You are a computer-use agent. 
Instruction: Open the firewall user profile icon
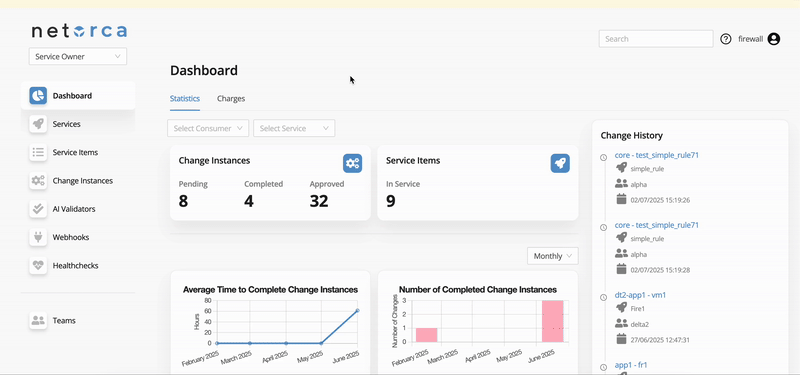[774, 39]
